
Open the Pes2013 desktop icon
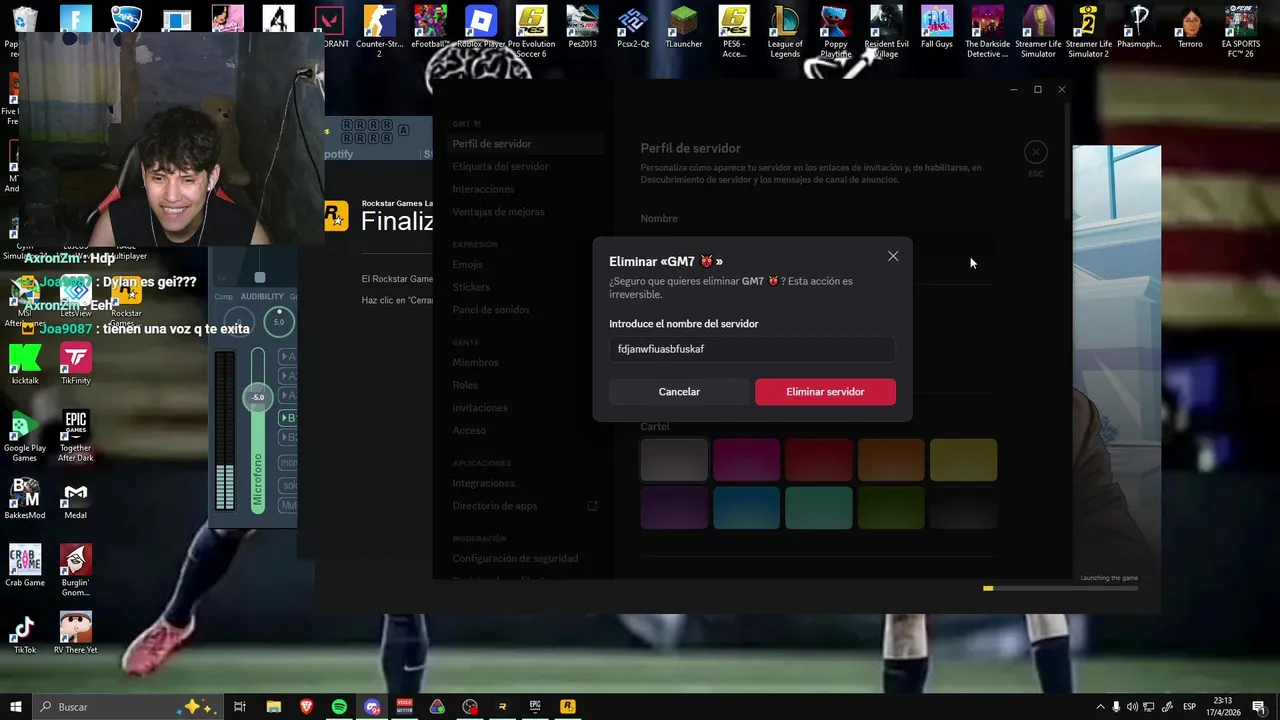point(582,27)
